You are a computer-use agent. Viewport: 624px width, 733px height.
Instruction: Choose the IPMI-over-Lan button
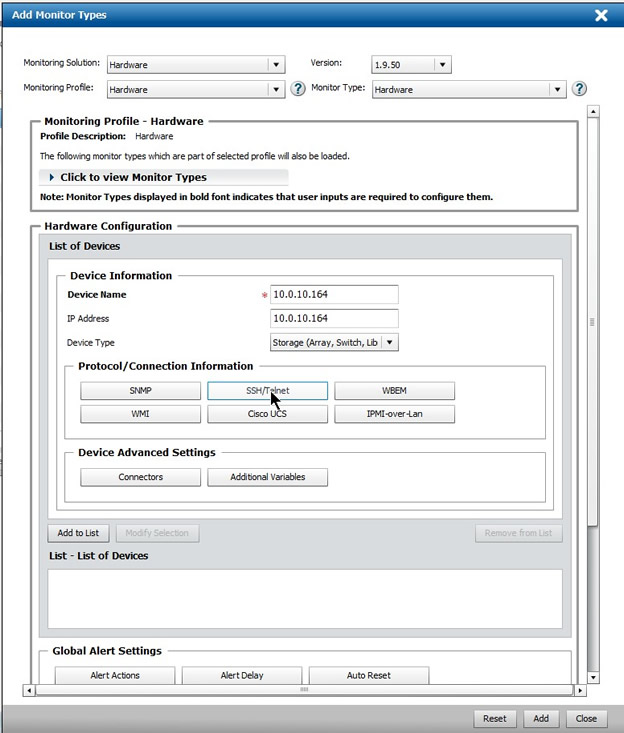point(394,414)
